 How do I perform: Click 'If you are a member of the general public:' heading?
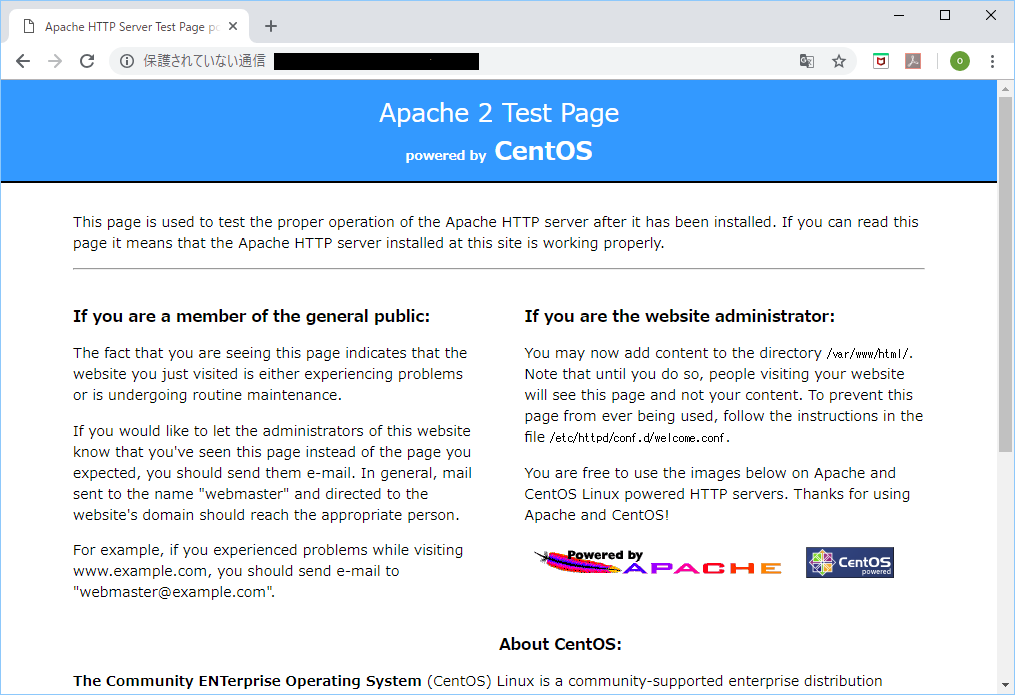(251, 316)
